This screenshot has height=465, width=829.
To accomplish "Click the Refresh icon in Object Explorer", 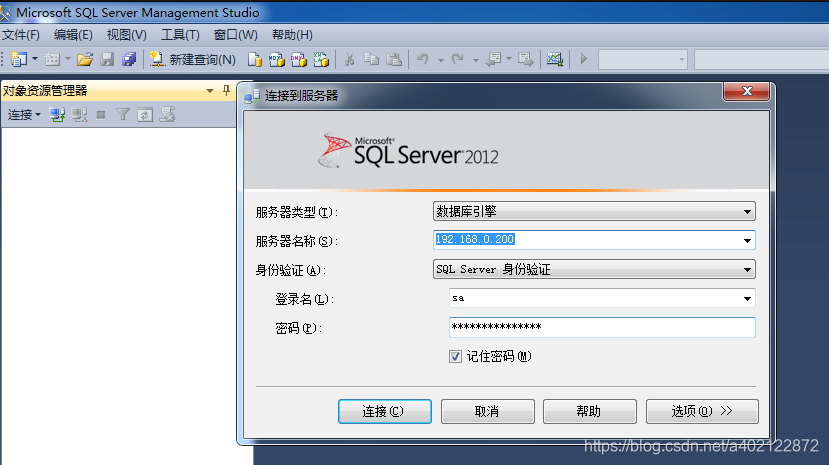I will [145, 115].
